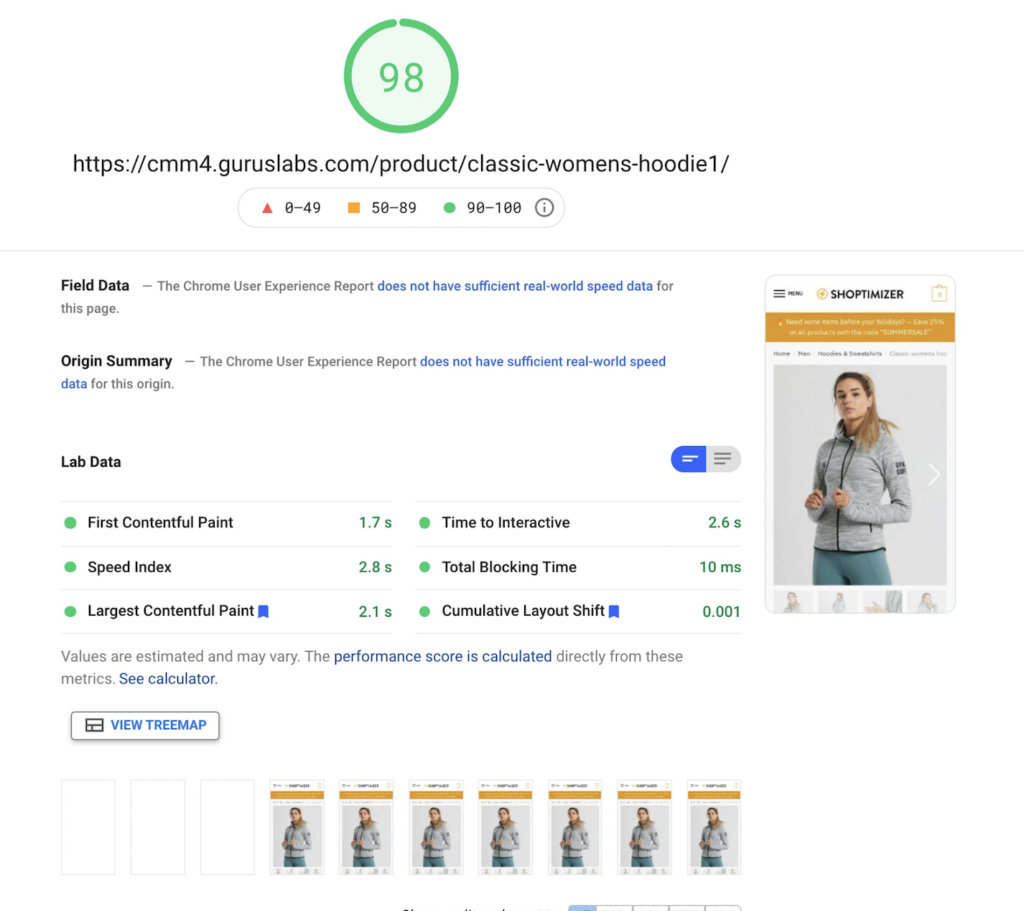Click the 98 performance score gauge
This screenshot has height=911, width=1024.
[401, 76]
